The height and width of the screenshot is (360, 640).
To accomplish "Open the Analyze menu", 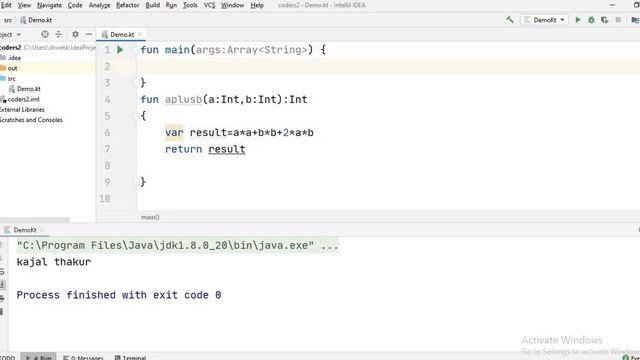I will [x=100, y=5].
